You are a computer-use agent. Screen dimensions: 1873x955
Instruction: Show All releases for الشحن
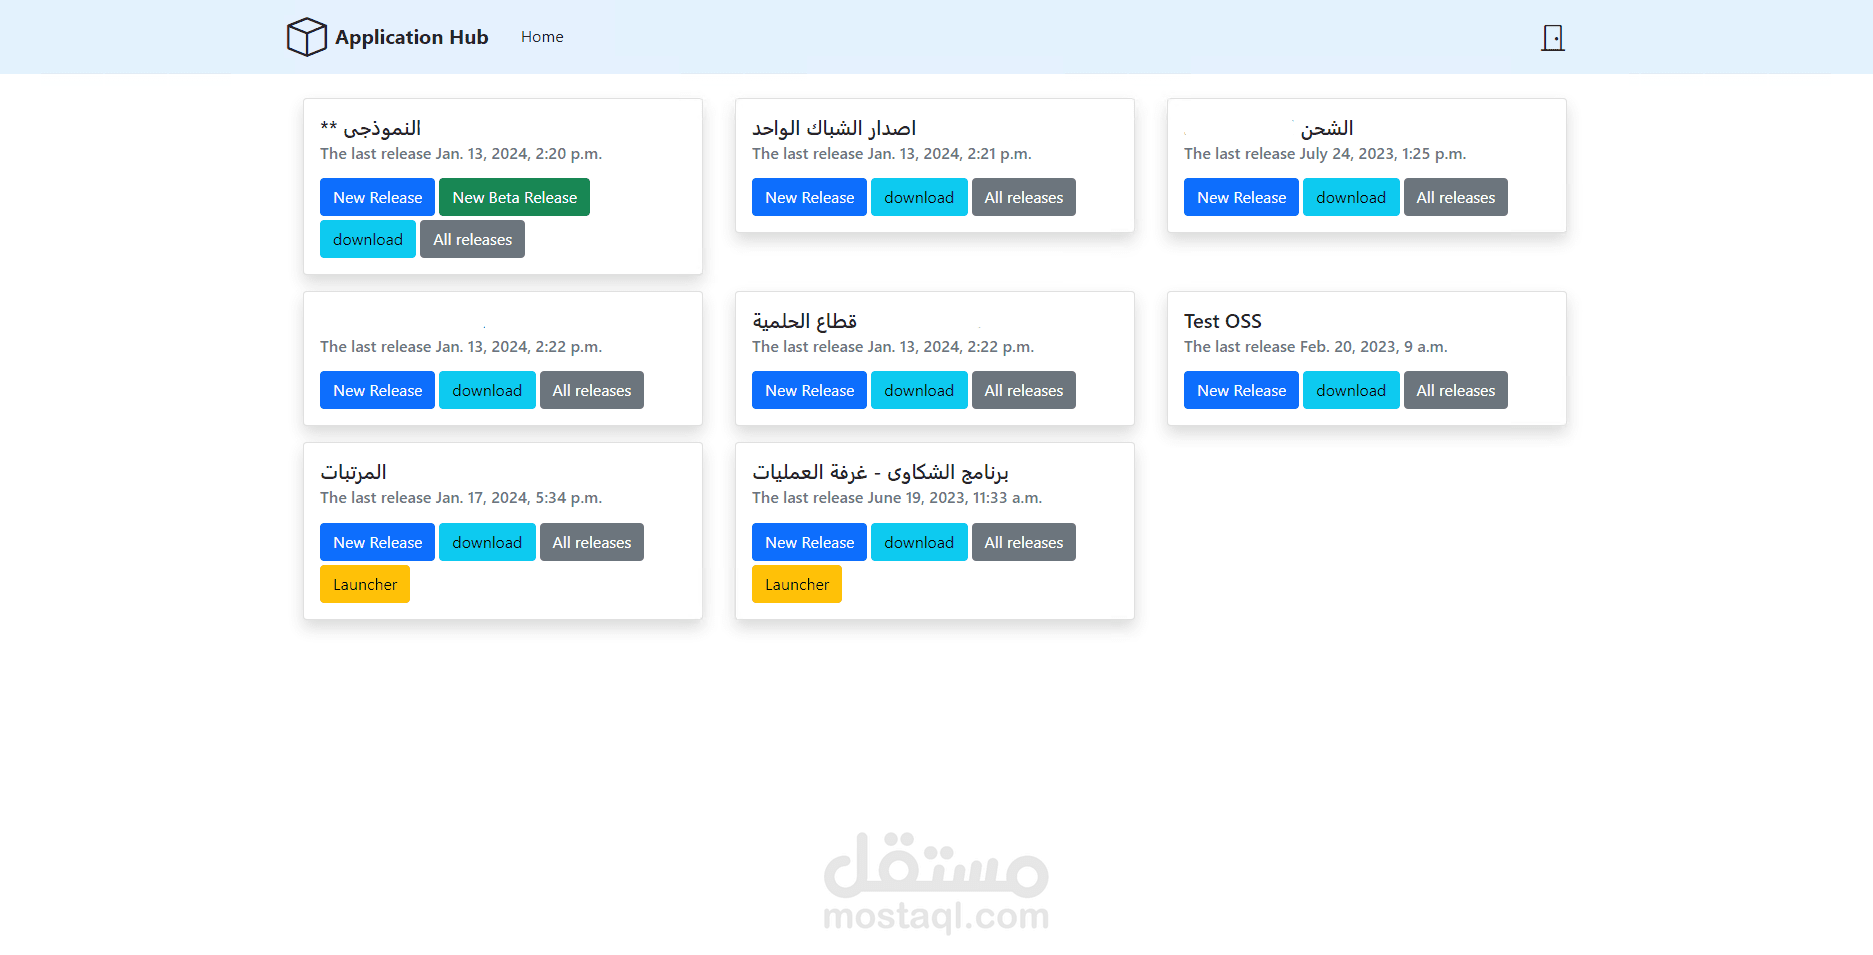(x=1456, y=197)
